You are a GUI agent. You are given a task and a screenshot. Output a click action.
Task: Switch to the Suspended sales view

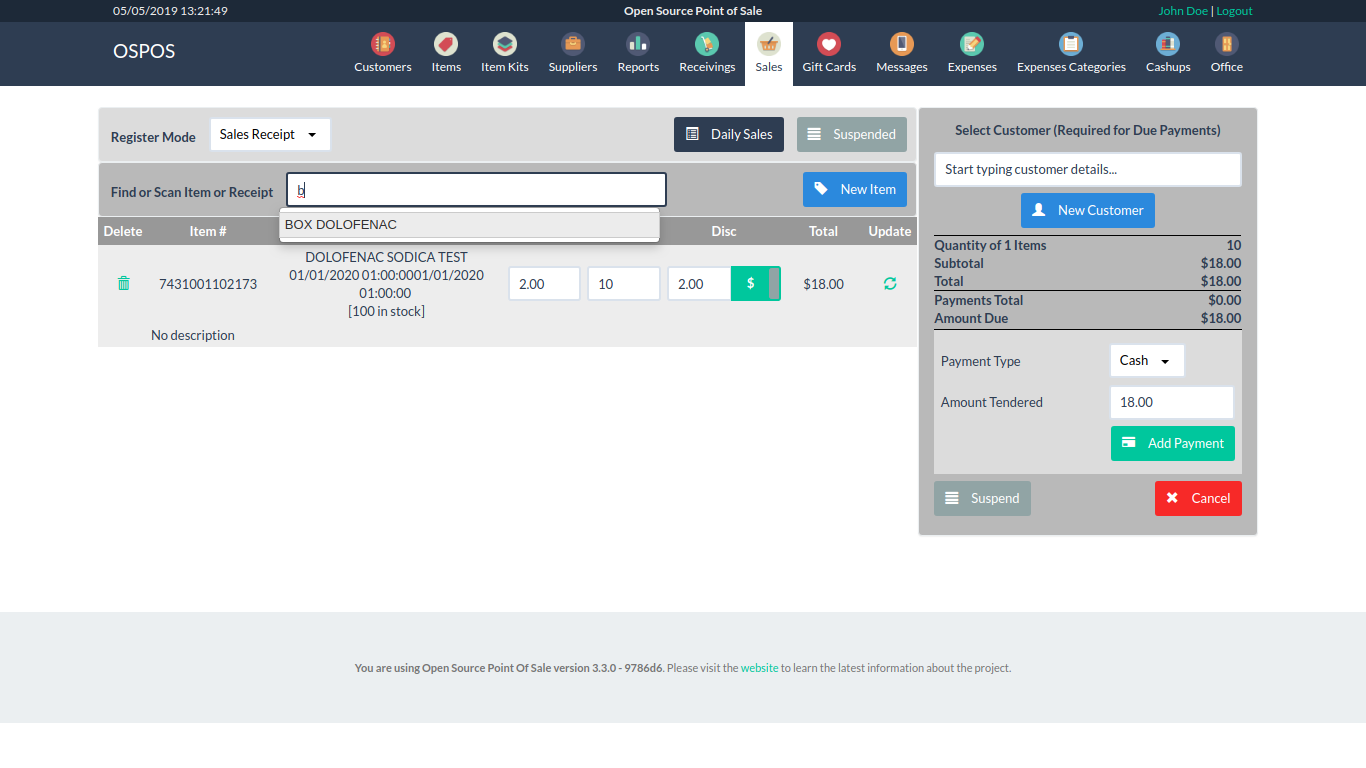coord(852,134)
